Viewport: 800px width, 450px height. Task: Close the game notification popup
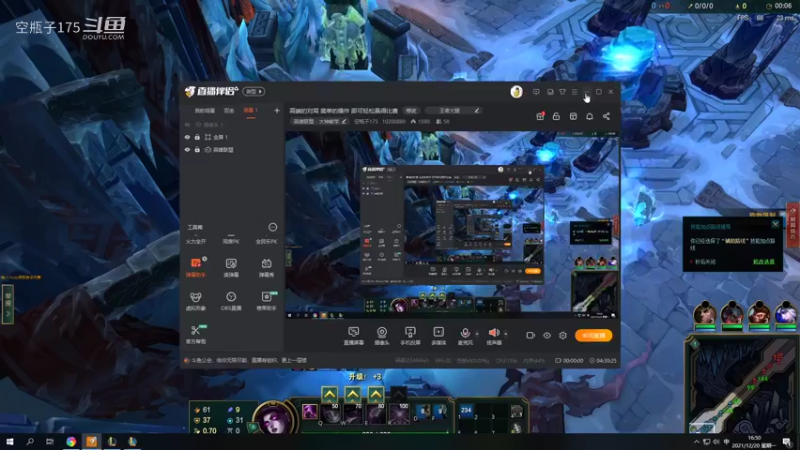pos(776,224)
